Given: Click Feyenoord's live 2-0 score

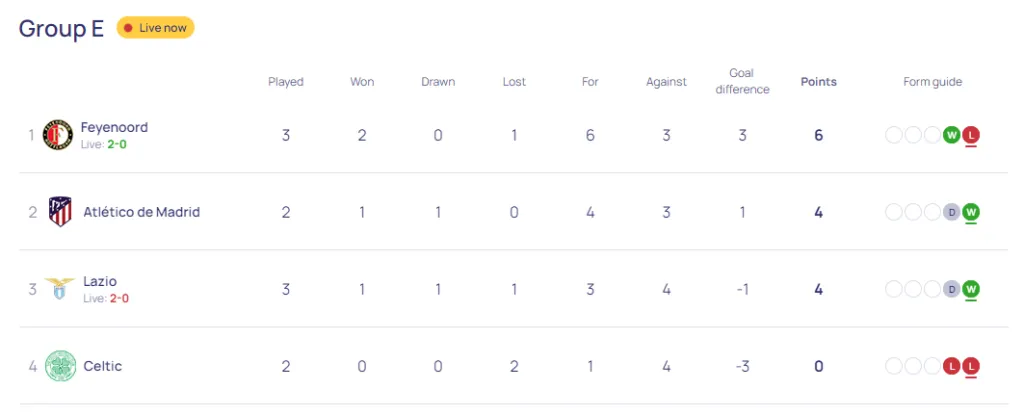Looking at the screenshot, I should [116, 144].
